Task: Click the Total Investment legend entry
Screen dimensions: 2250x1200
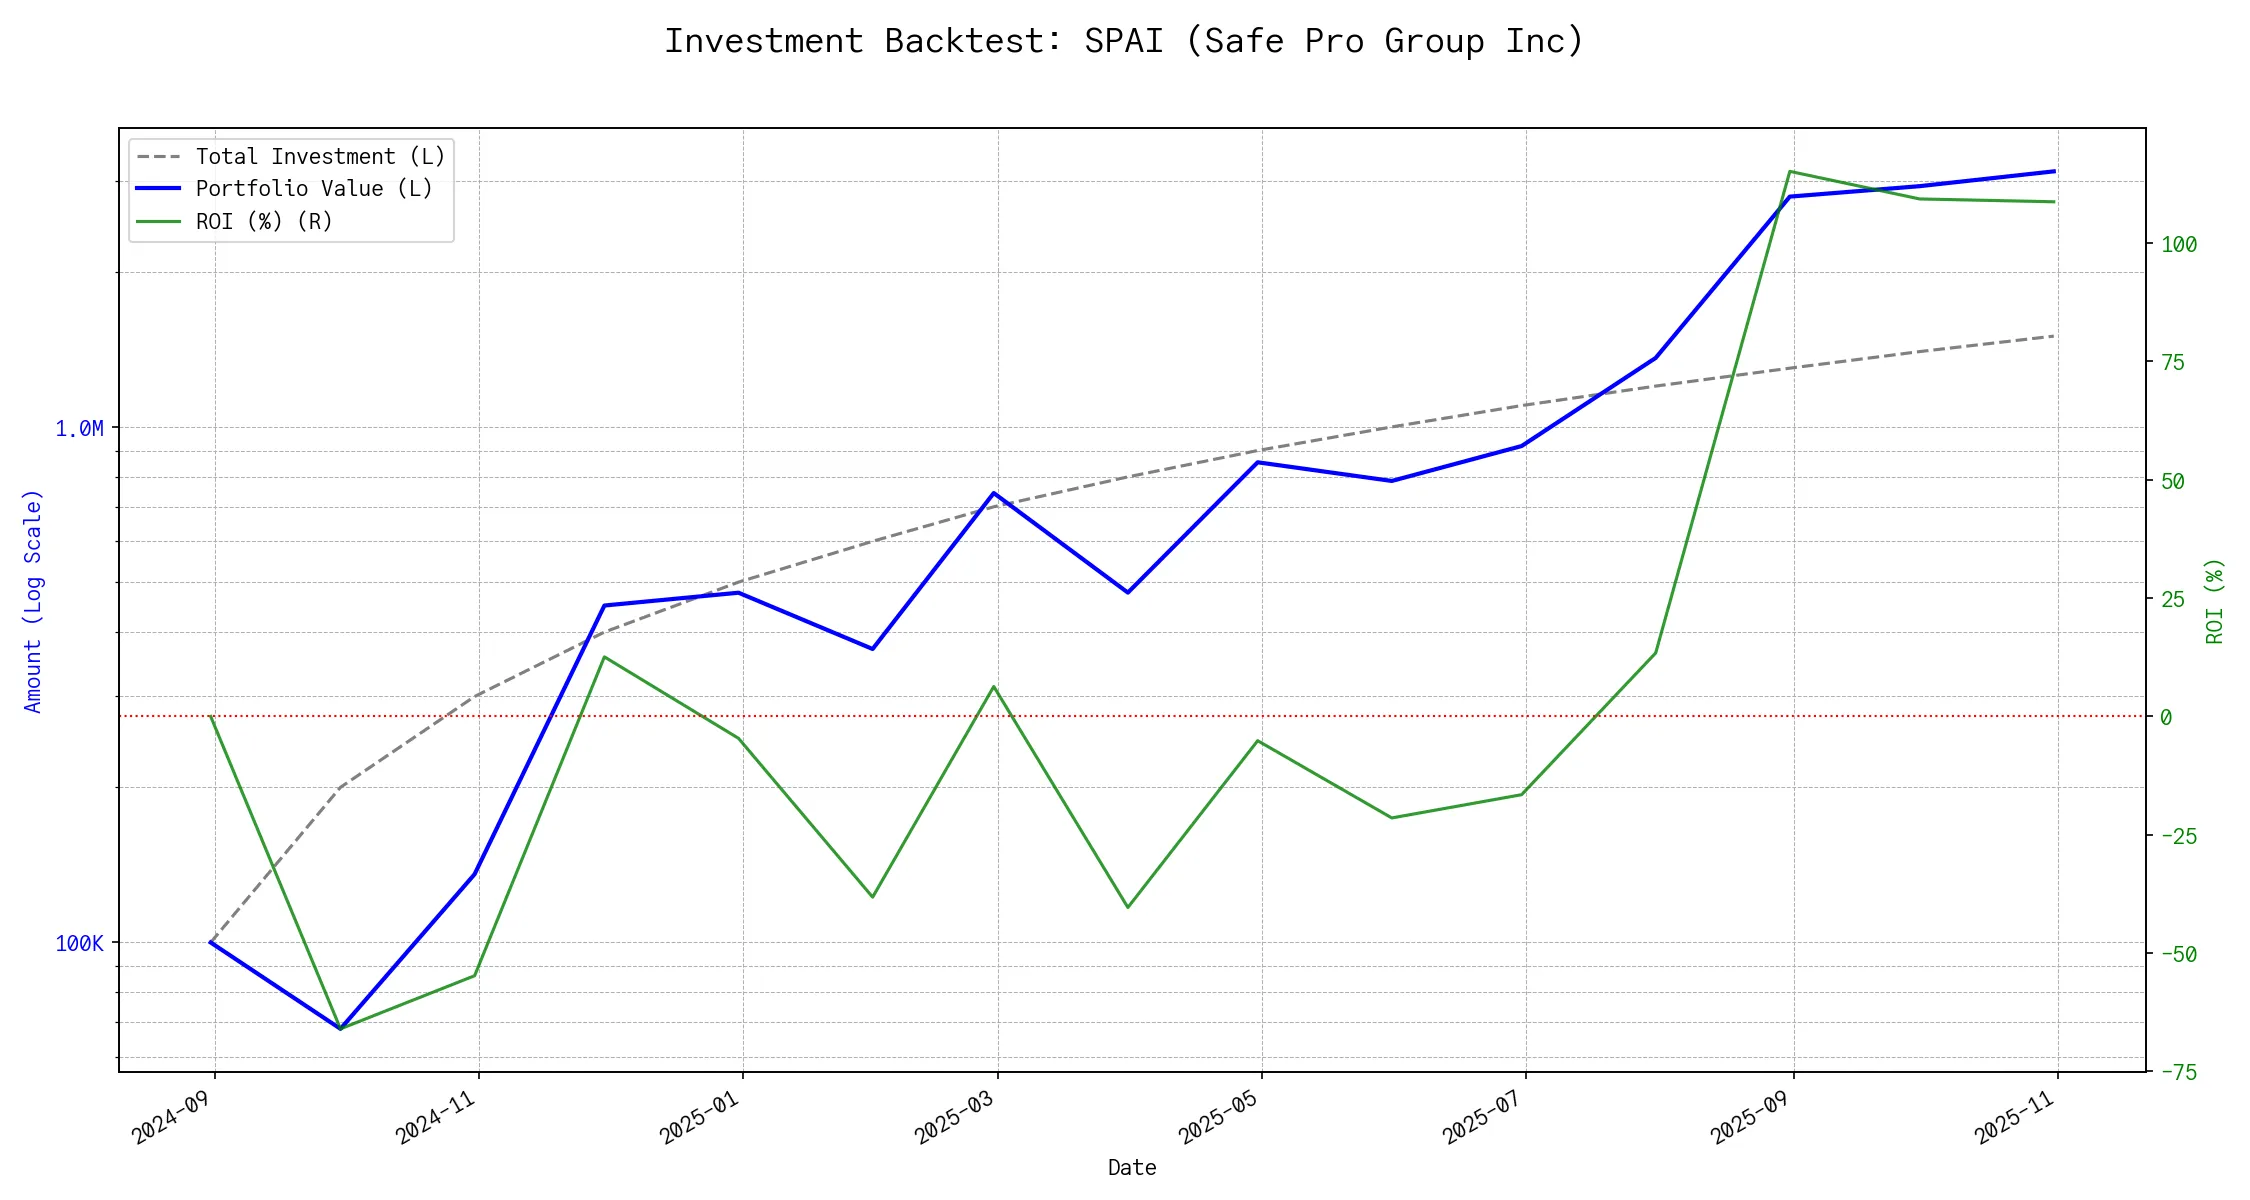Action: [x=320, y=157]
